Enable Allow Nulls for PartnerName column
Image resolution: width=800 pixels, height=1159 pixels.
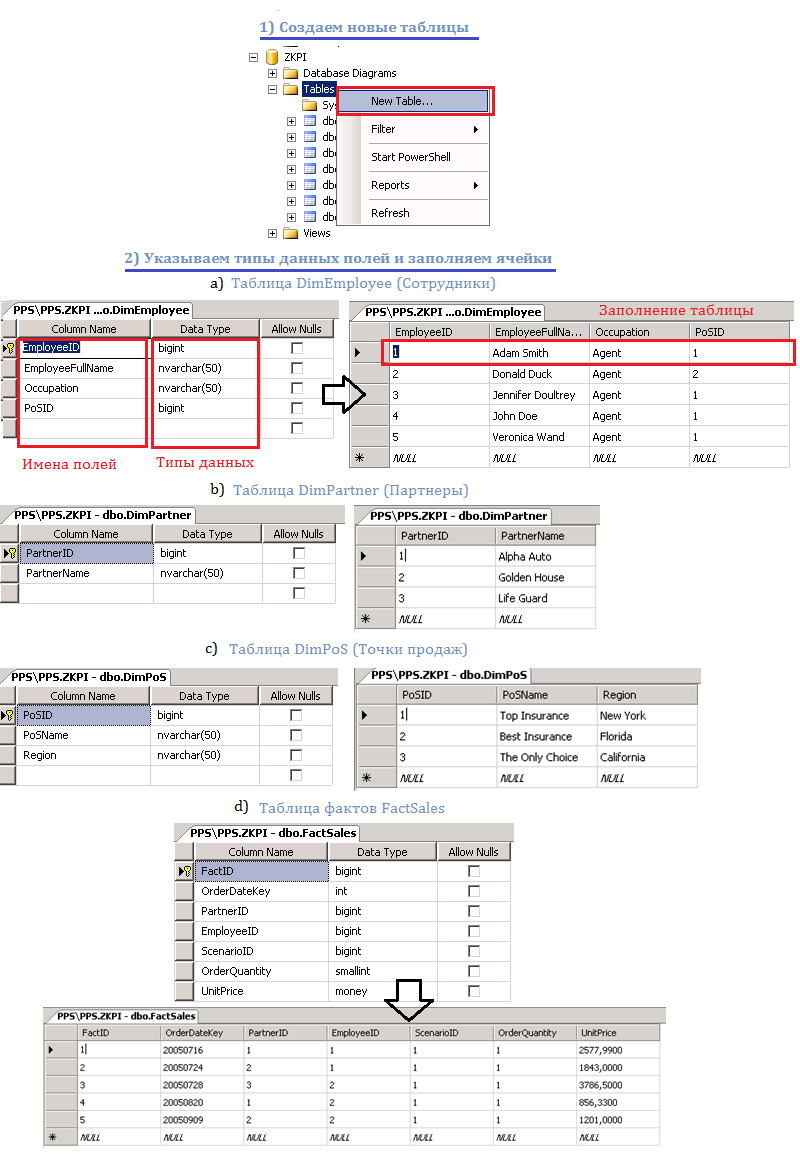click(x=298, y=573)
